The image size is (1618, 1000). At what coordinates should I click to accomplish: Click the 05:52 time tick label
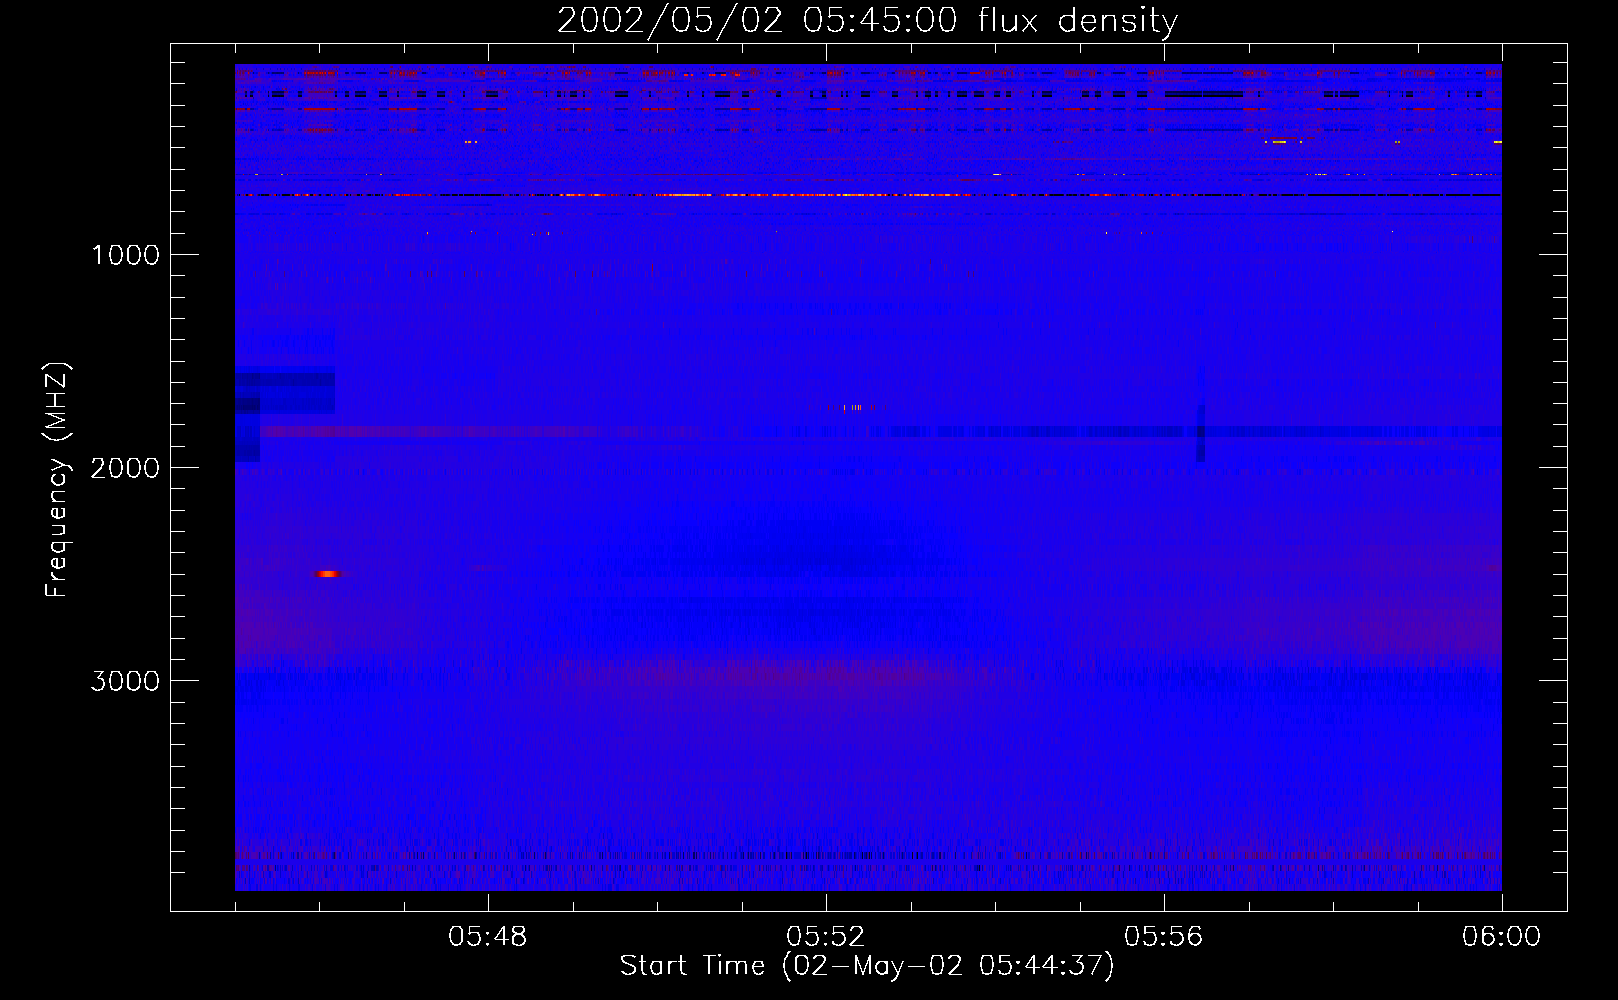pos(826,937)
